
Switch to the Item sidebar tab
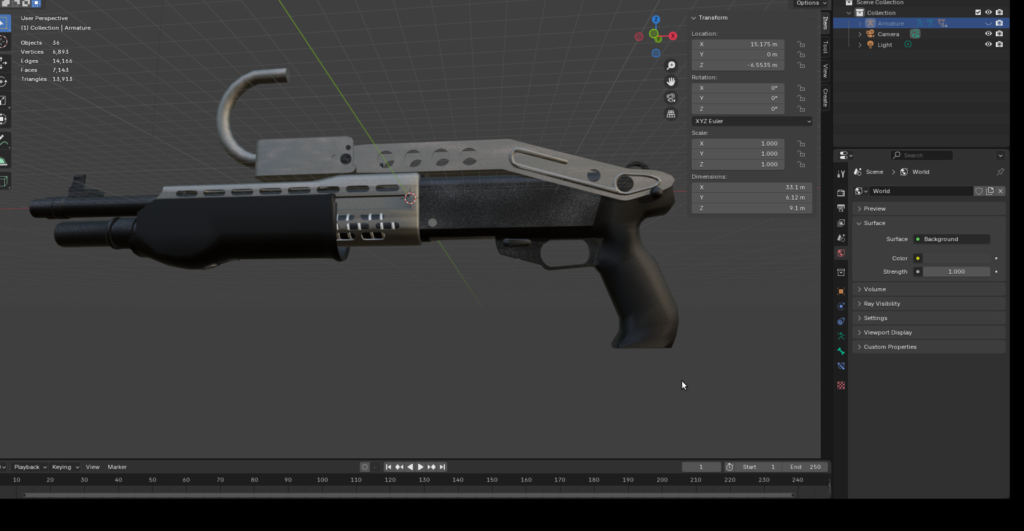point(825,24)
